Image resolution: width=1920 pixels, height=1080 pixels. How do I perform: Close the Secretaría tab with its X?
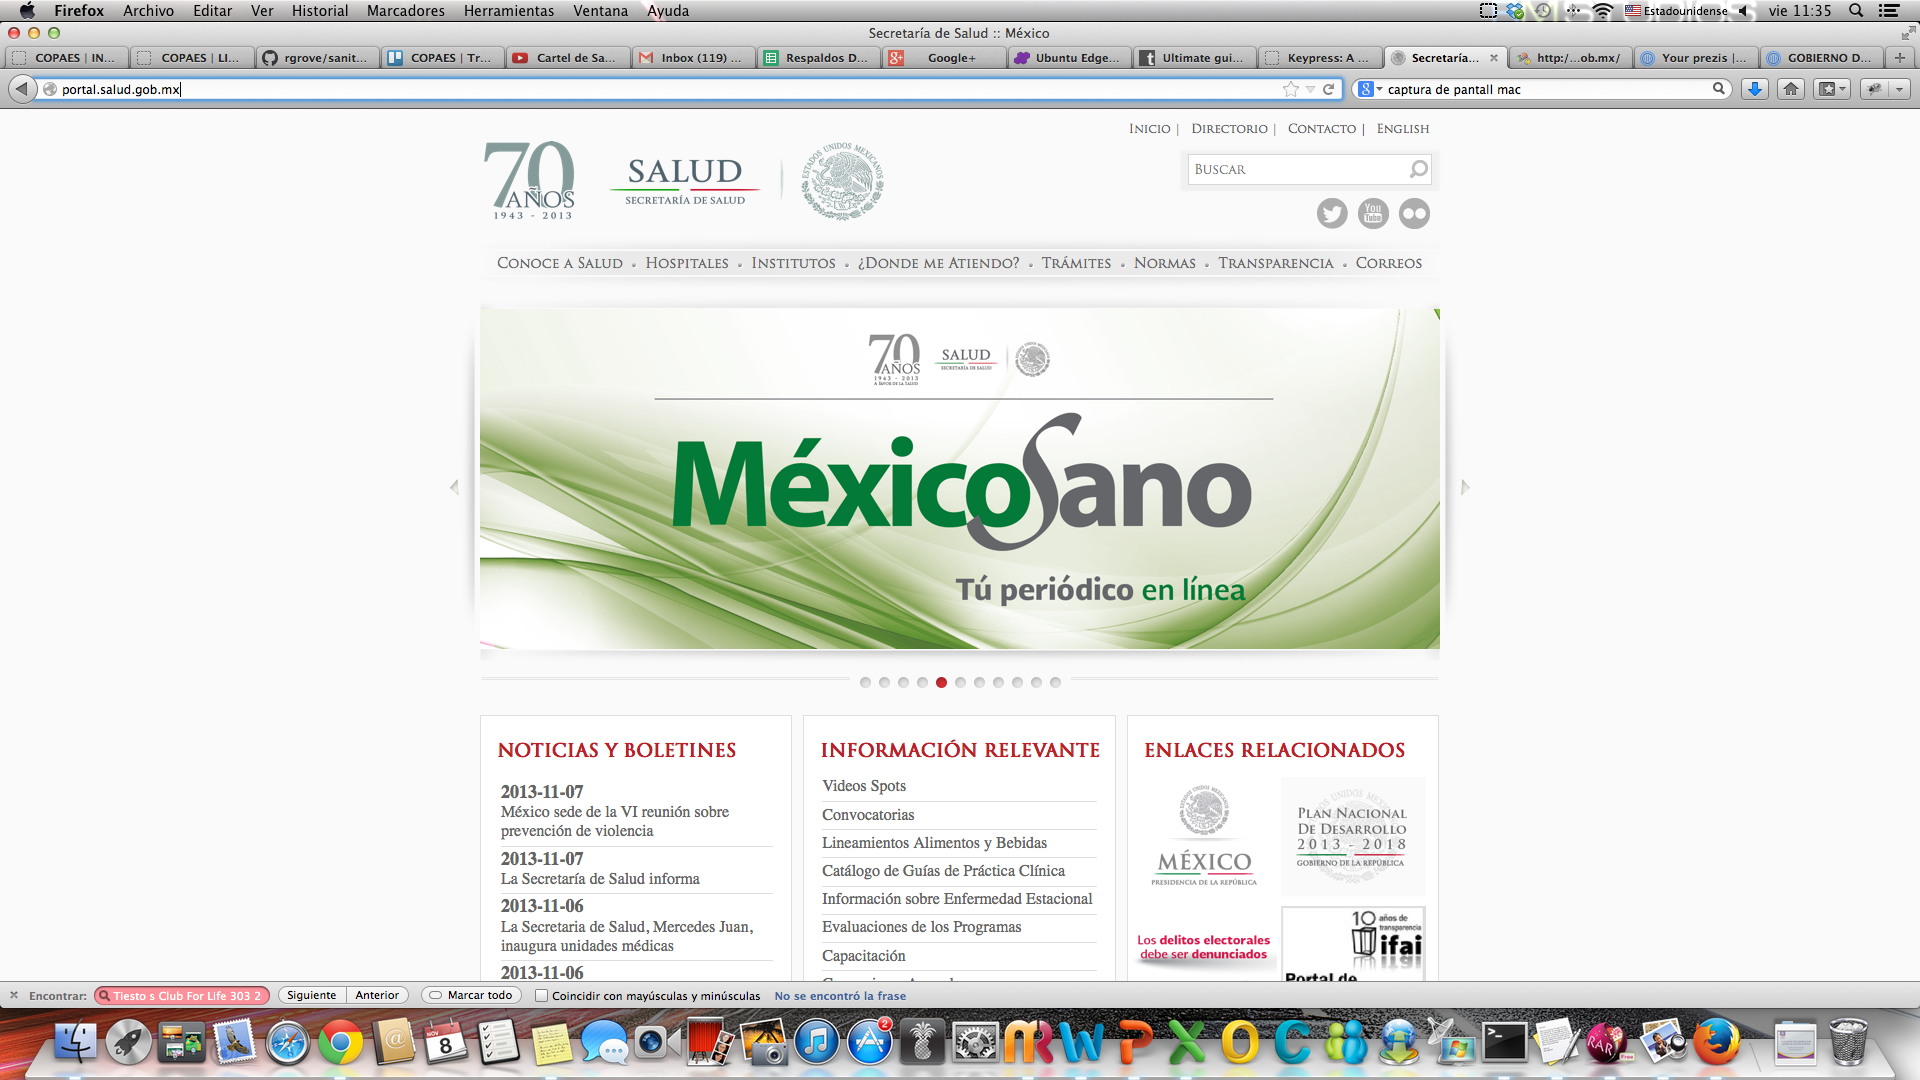(x=1494, y=58)
